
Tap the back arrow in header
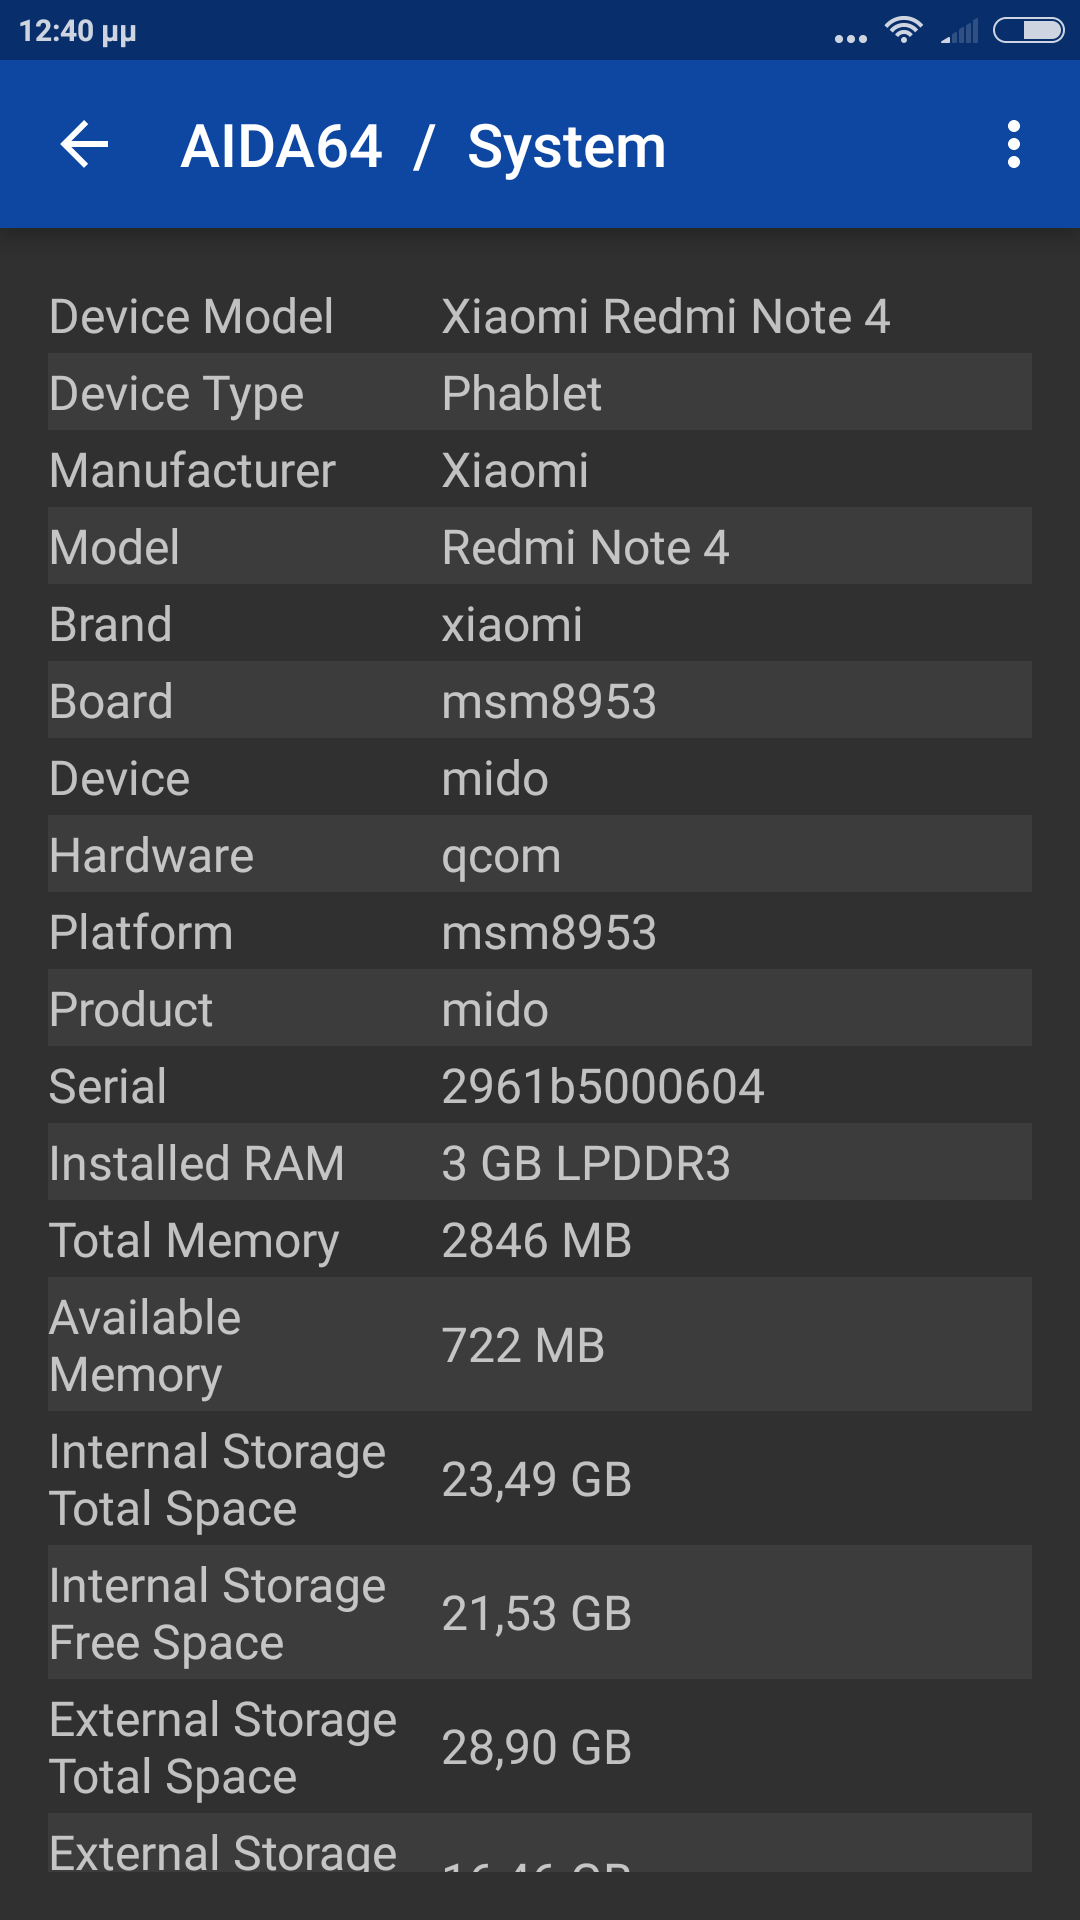(85, 145)
